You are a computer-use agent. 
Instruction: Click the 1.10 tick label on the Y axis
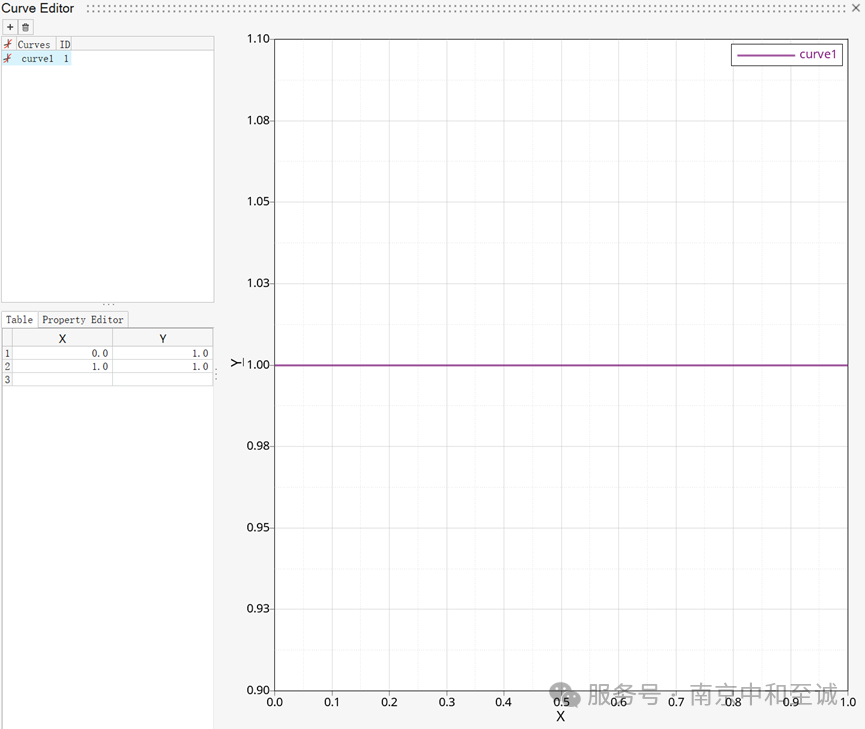(258, 39)
